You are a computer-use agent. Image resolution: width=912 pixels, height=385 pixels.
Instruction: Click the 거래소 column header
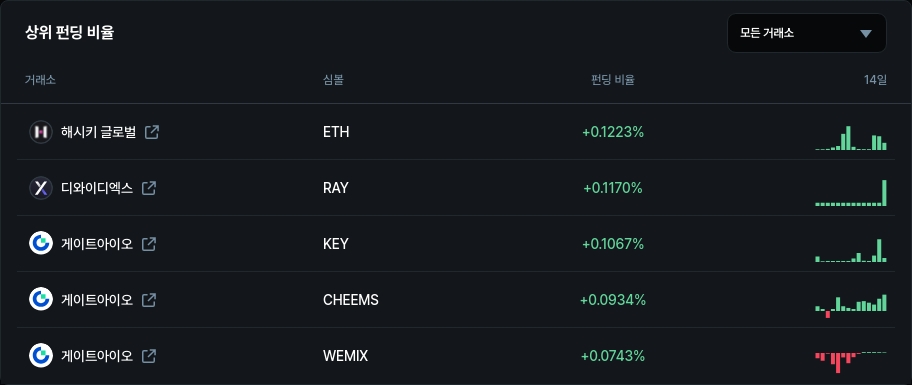(x=40, y=80)
